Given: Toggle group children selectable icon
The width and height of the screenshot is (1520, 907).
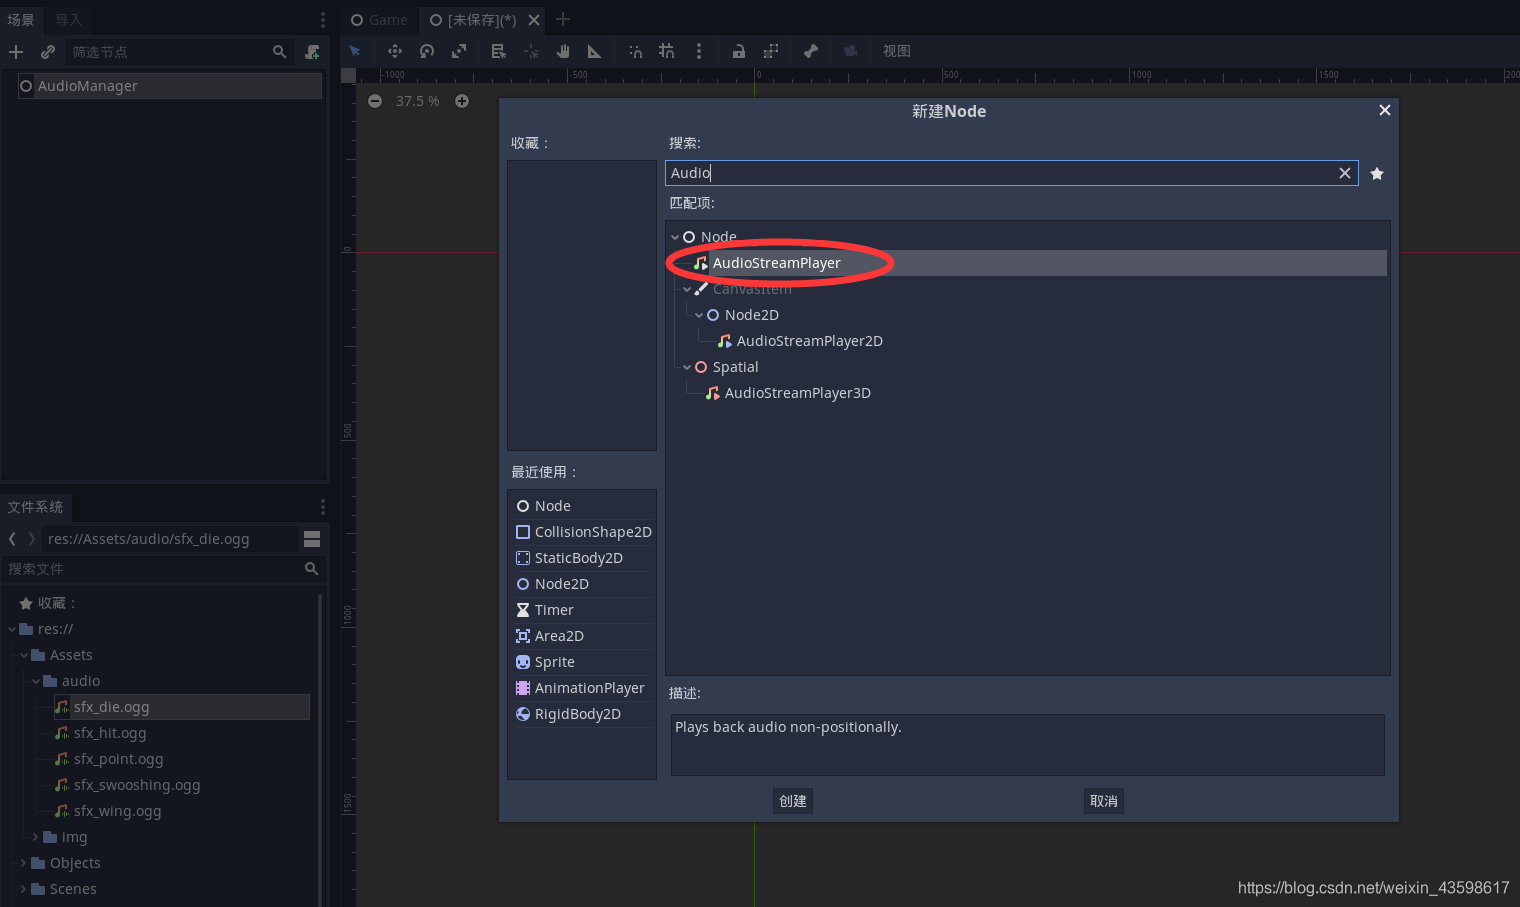Looking at the screenshot, I should point(771,51).
